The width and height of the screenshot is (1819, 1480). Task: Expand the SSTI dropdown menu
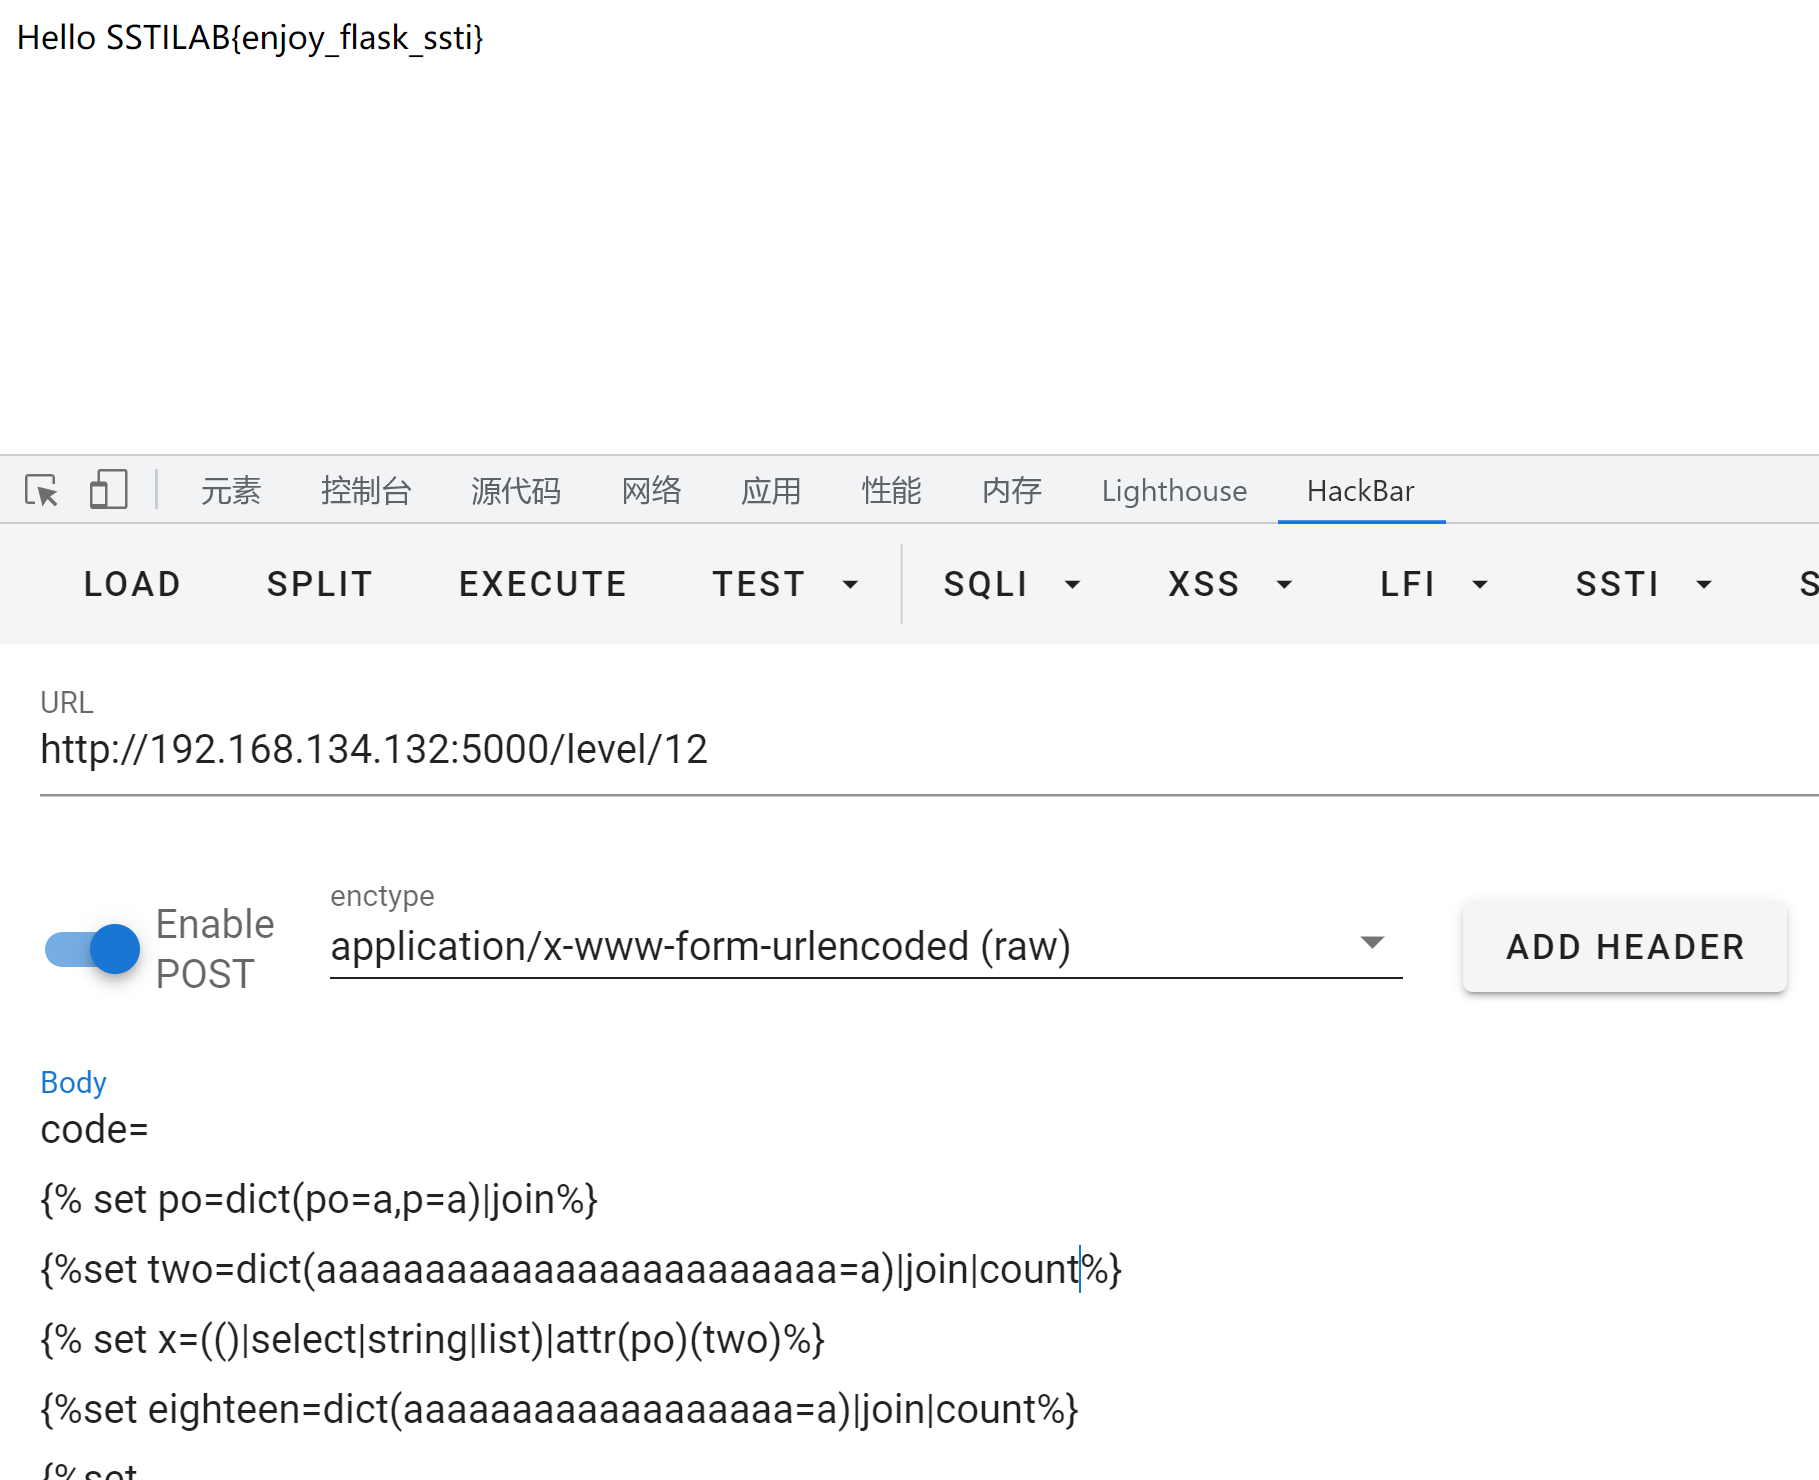[x=1644, y=584]
